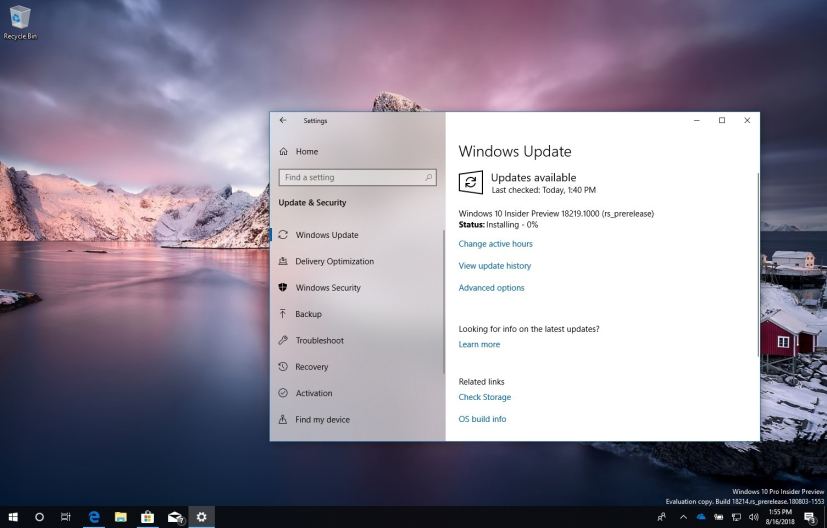The image size is (827, 528).
Task: Open Cortana search circle
Action: pyautogui.click(x=40, y=517)
